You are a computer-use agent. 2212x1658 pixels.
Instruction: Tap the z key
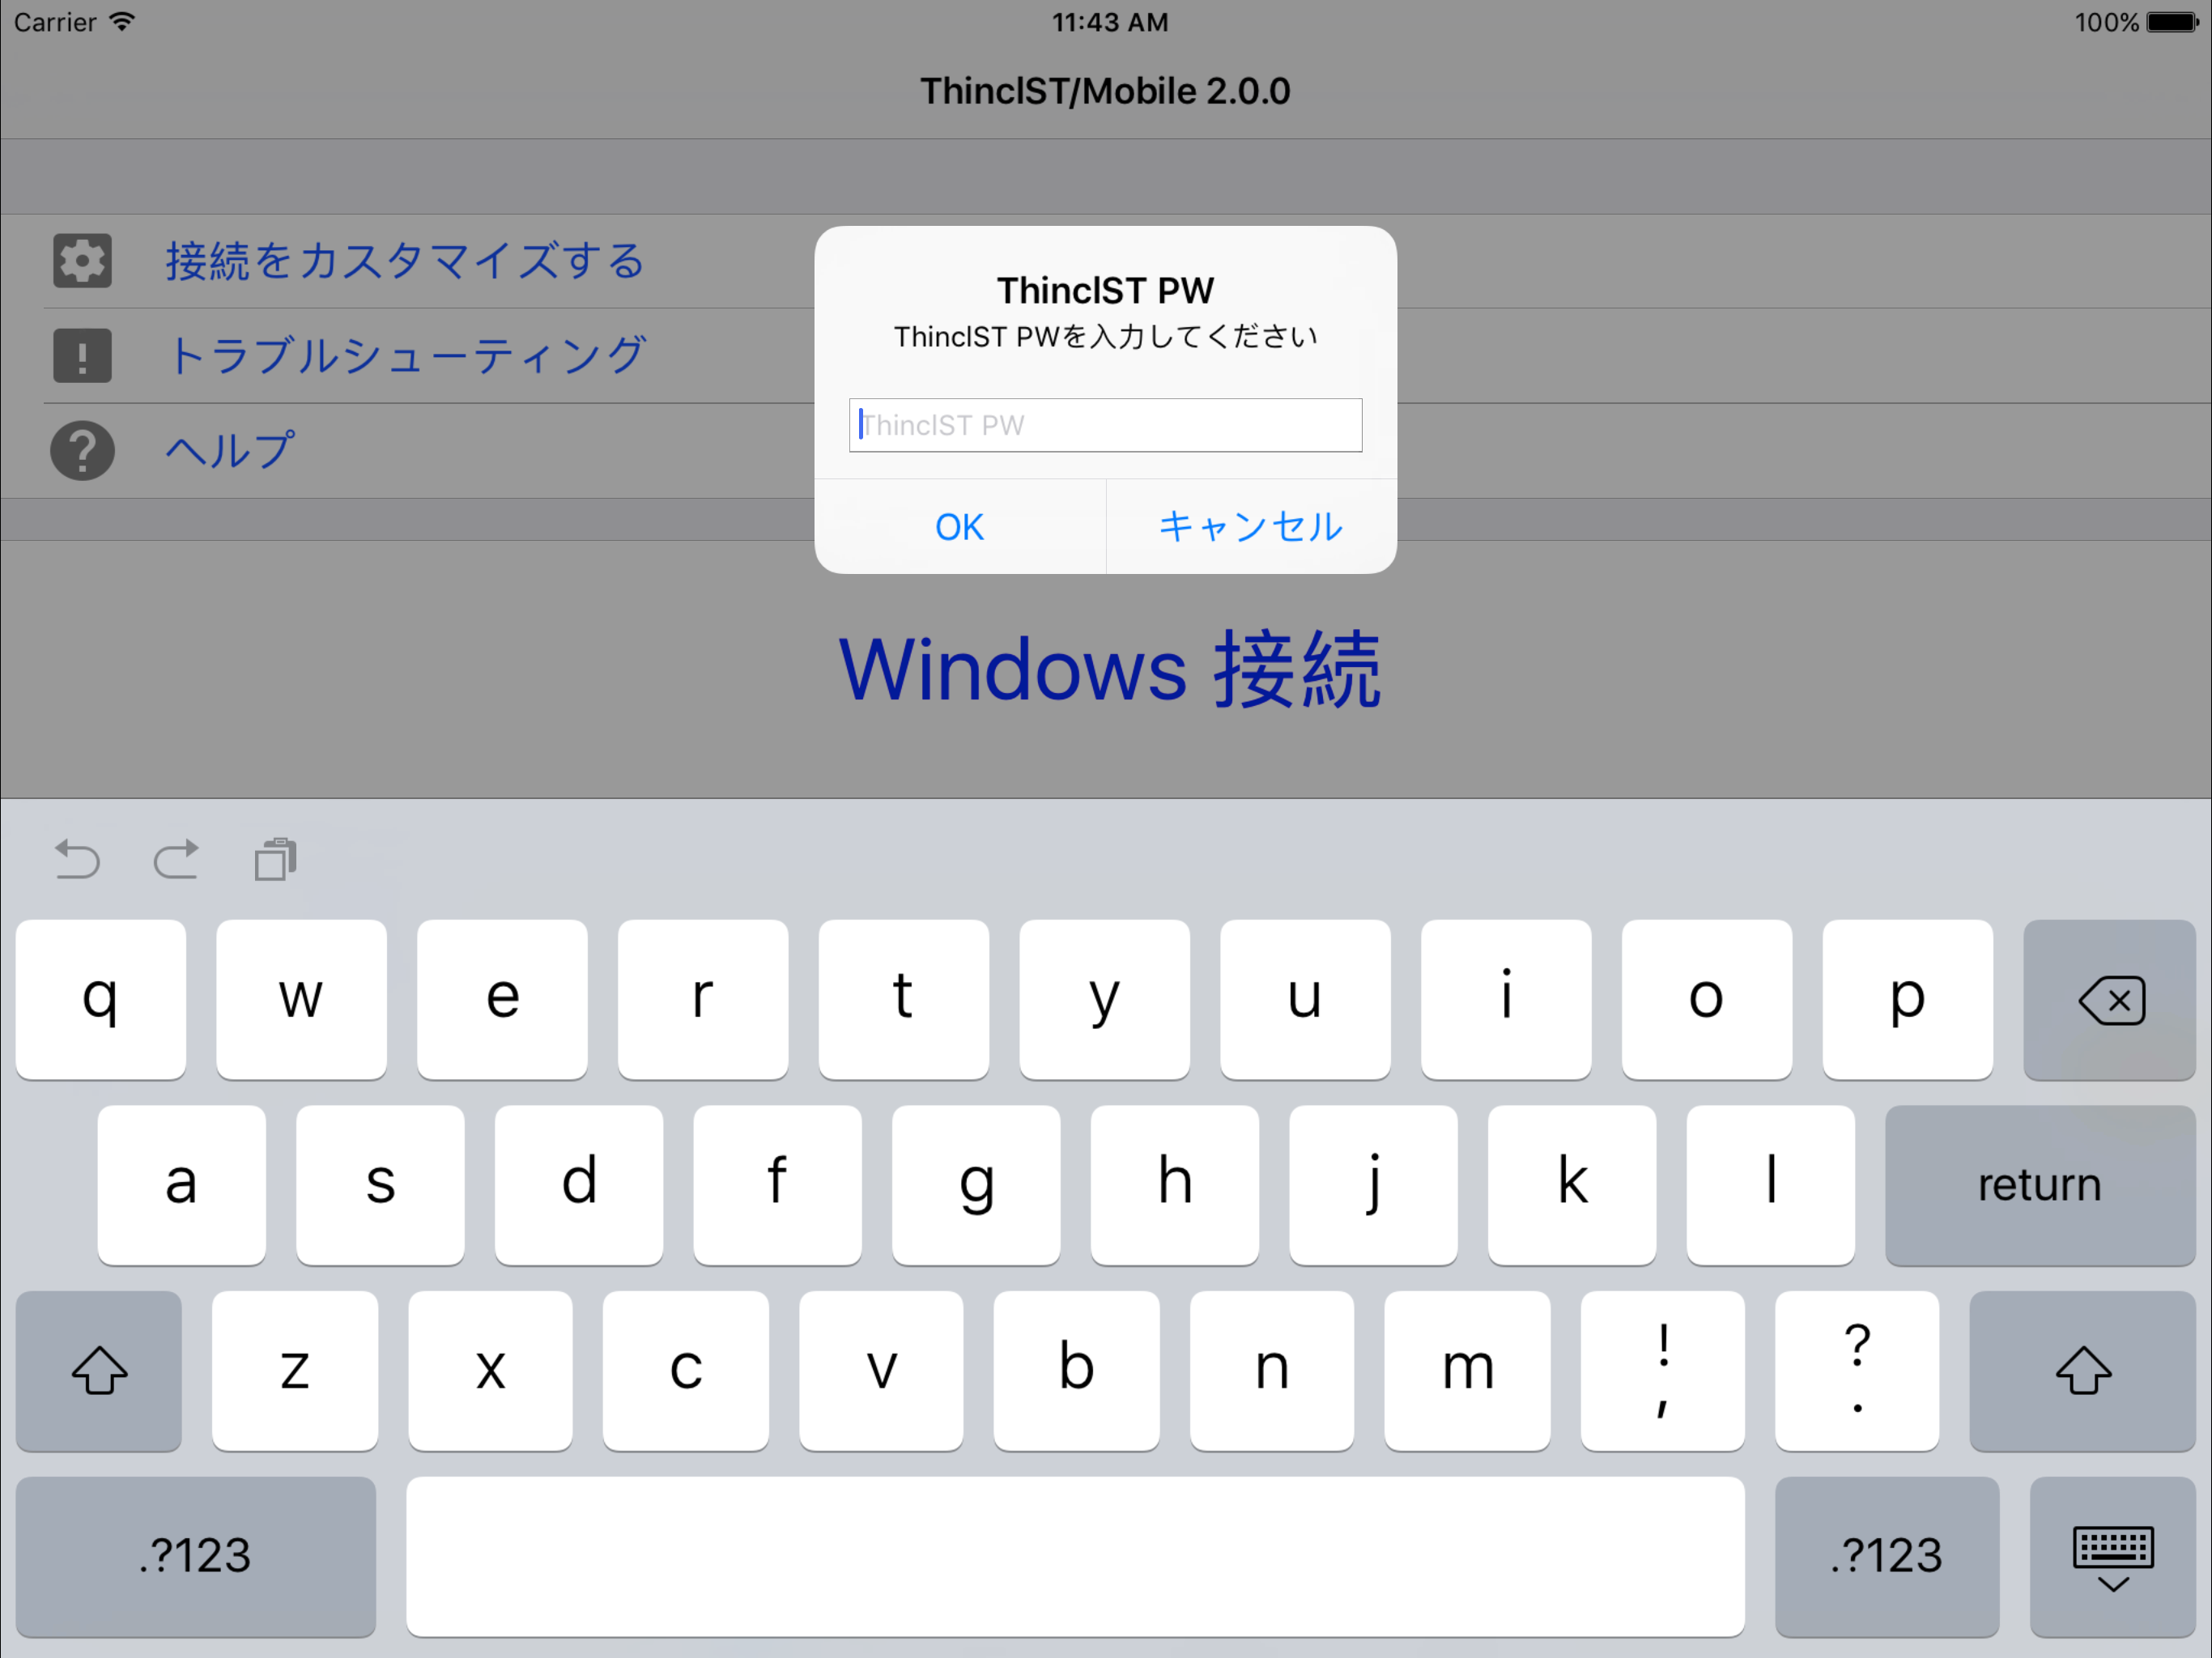click(x=295, y=1370)
